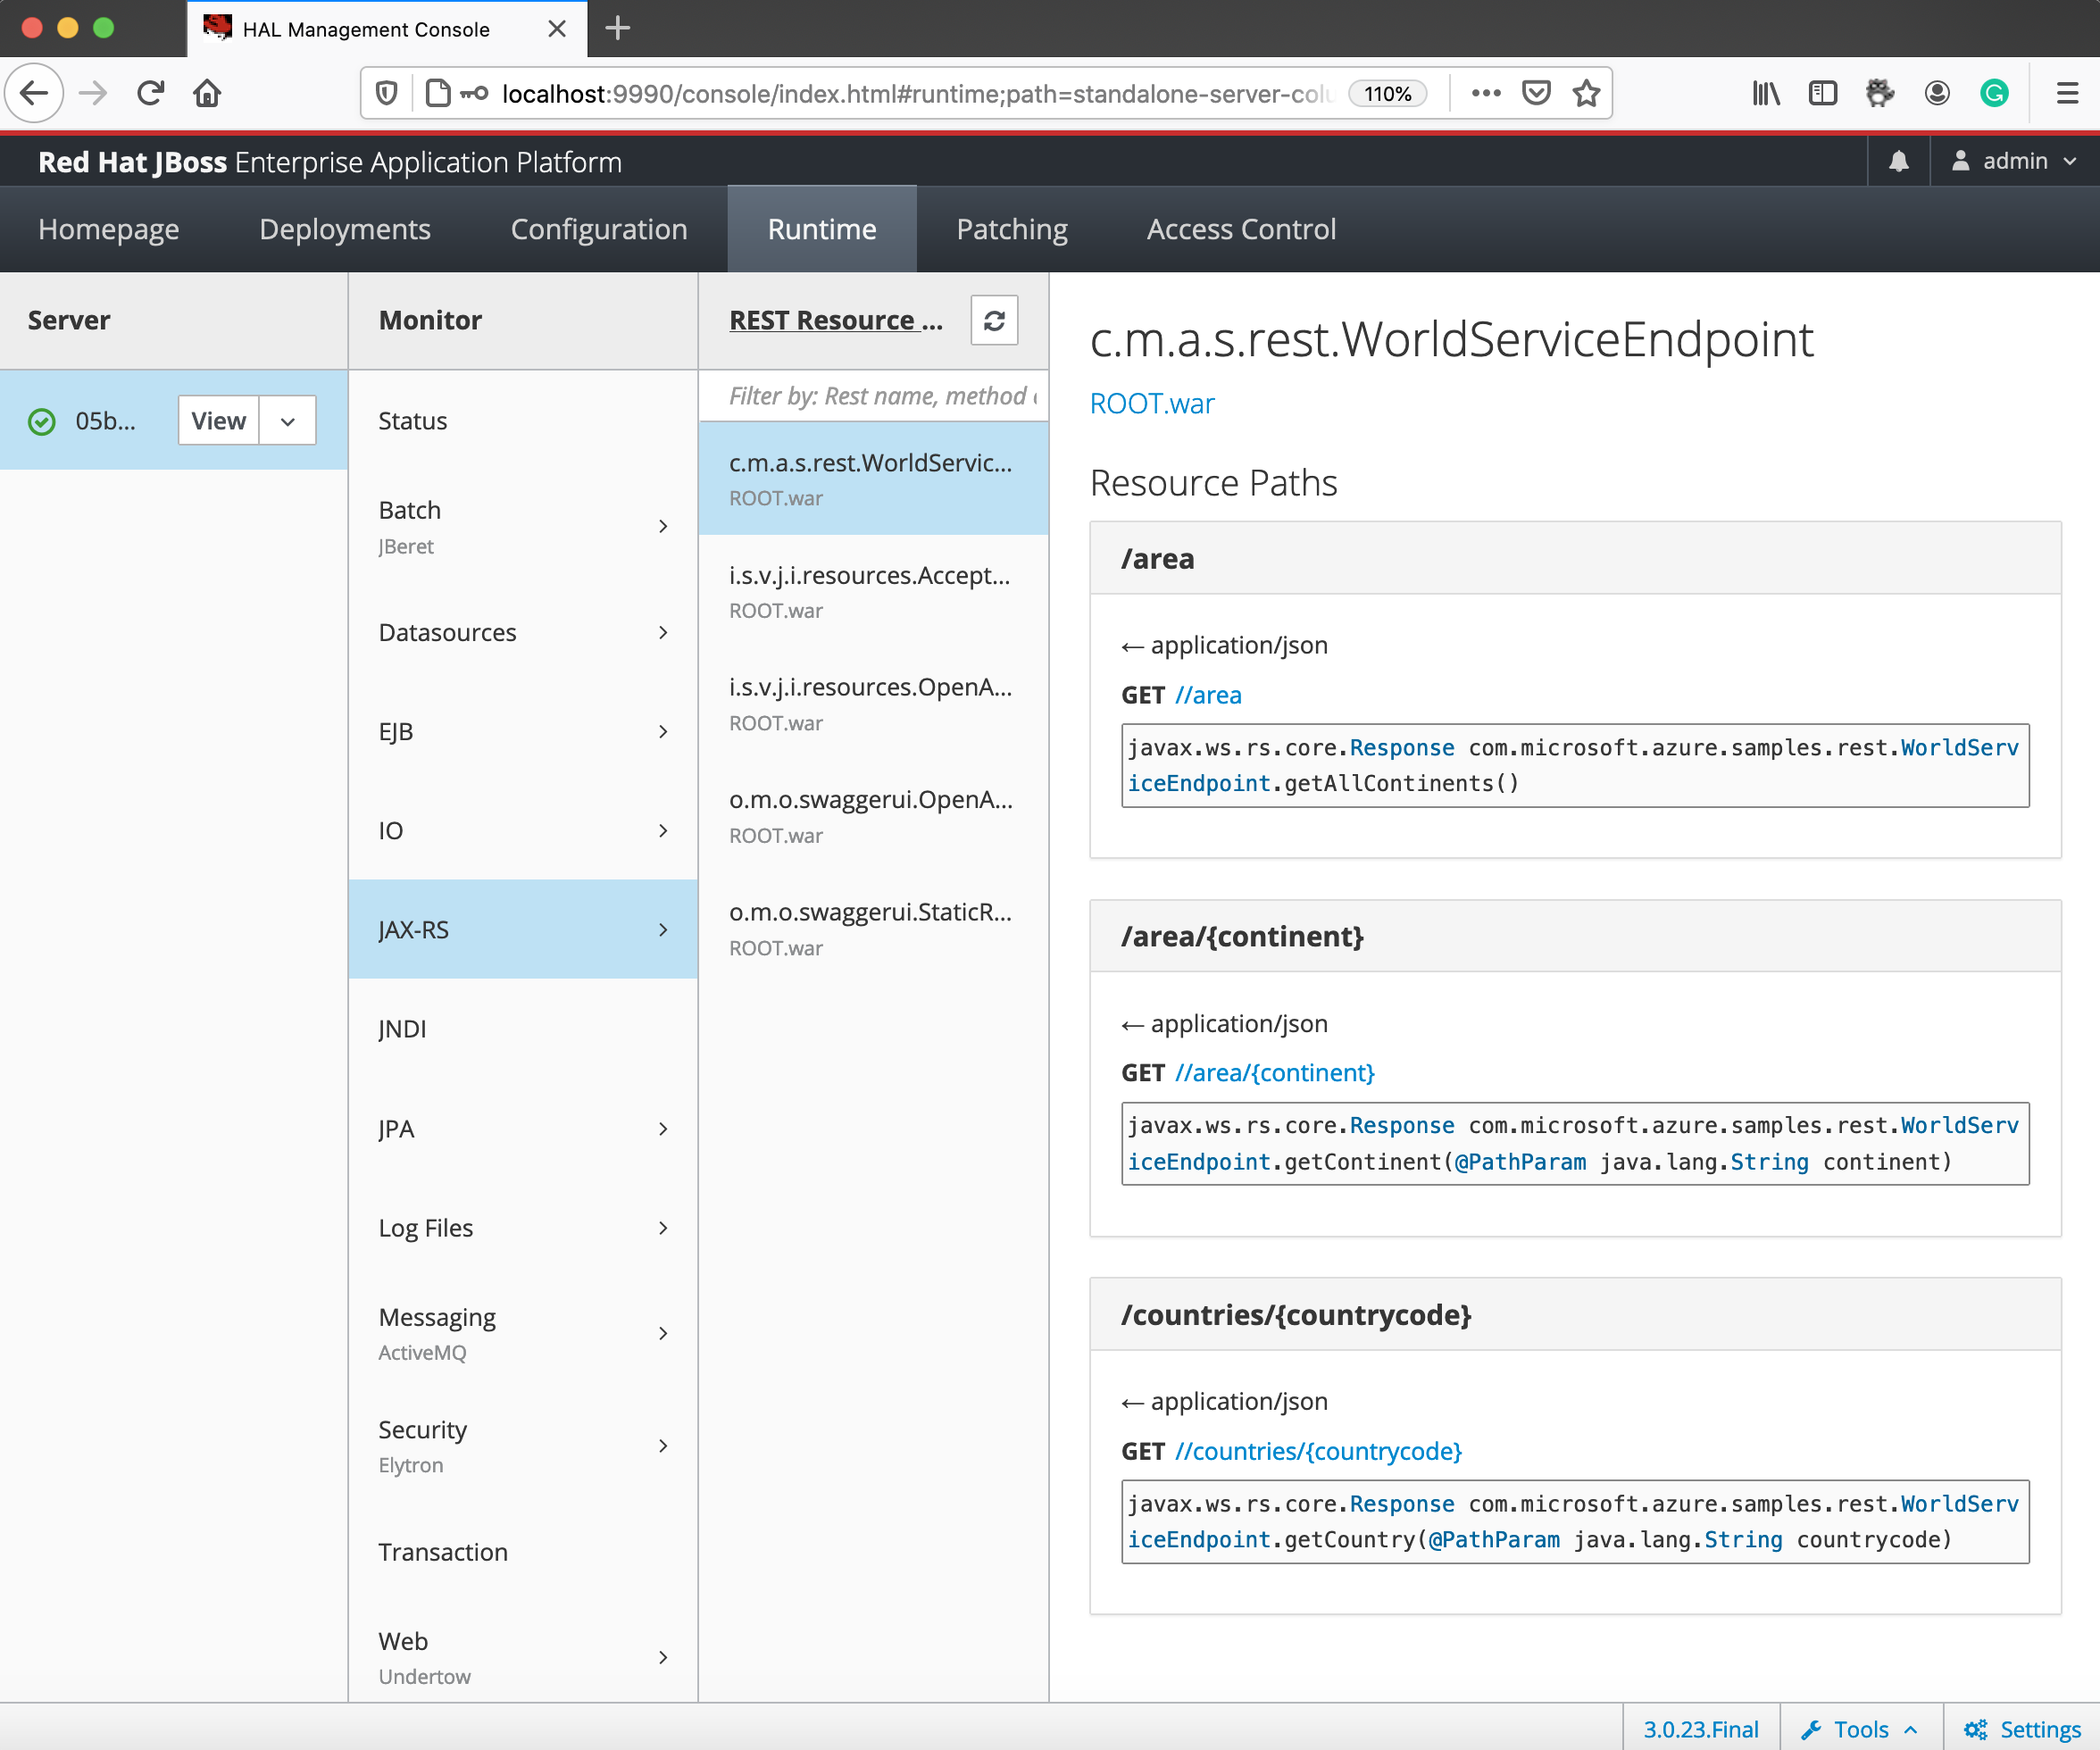Click the Firefox shield/tracker protection icon
The width and height of the screenshot is (2100, 1750).
coord(382,95)
